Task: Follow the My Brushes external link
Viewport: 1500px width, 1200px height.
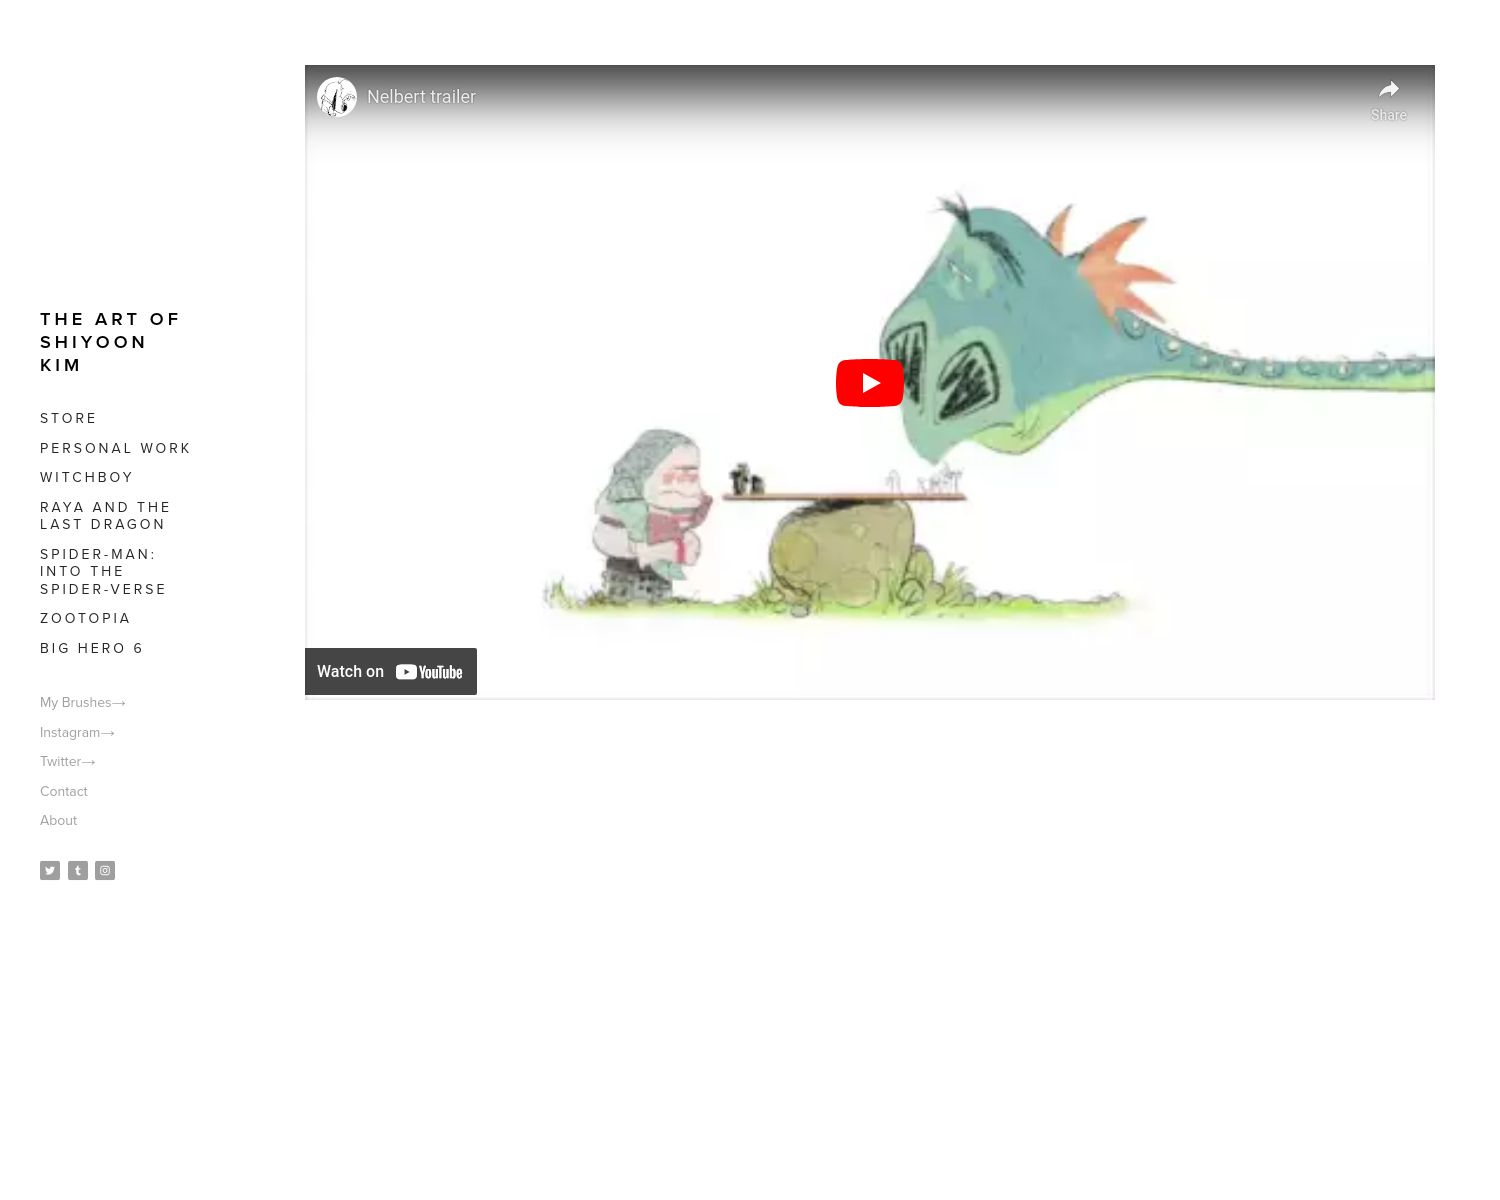Action: 82,703
